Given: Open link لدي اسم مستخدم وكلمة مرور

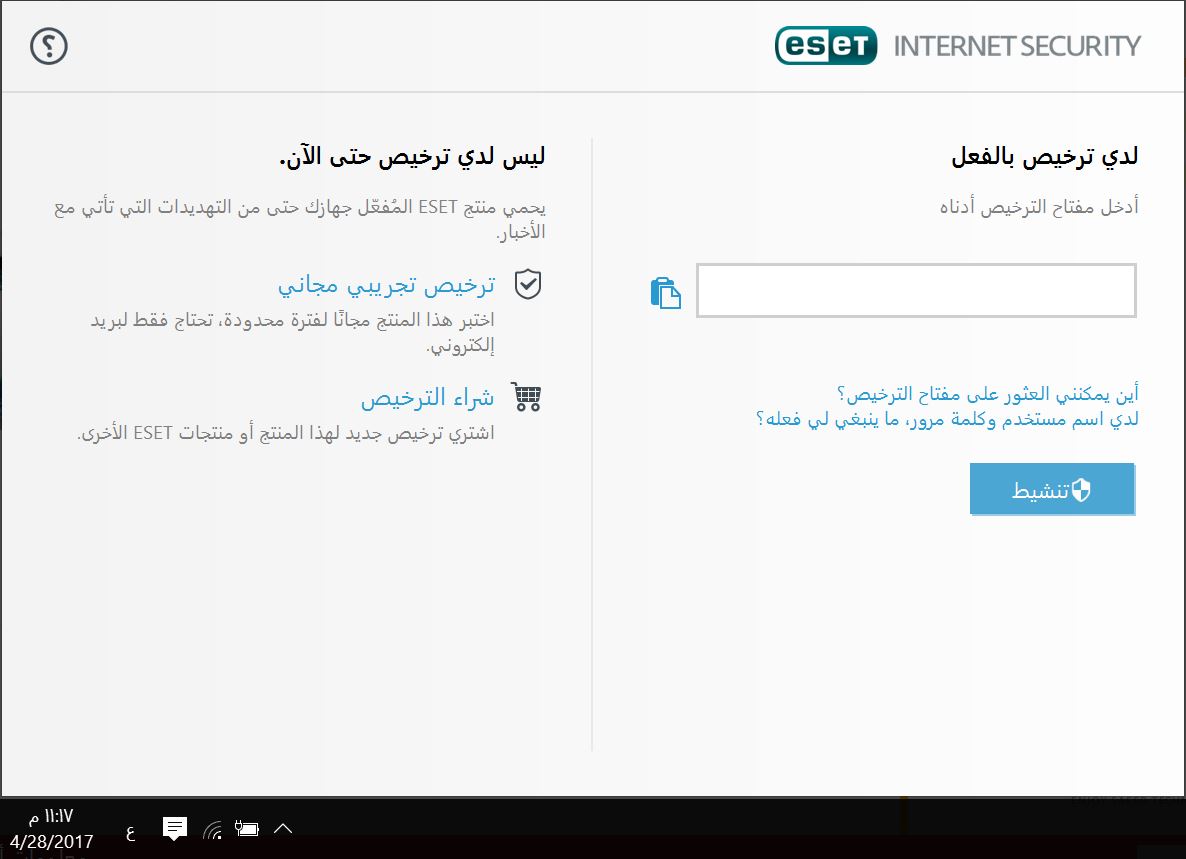Looking at the screenshot, I should 947,418.
